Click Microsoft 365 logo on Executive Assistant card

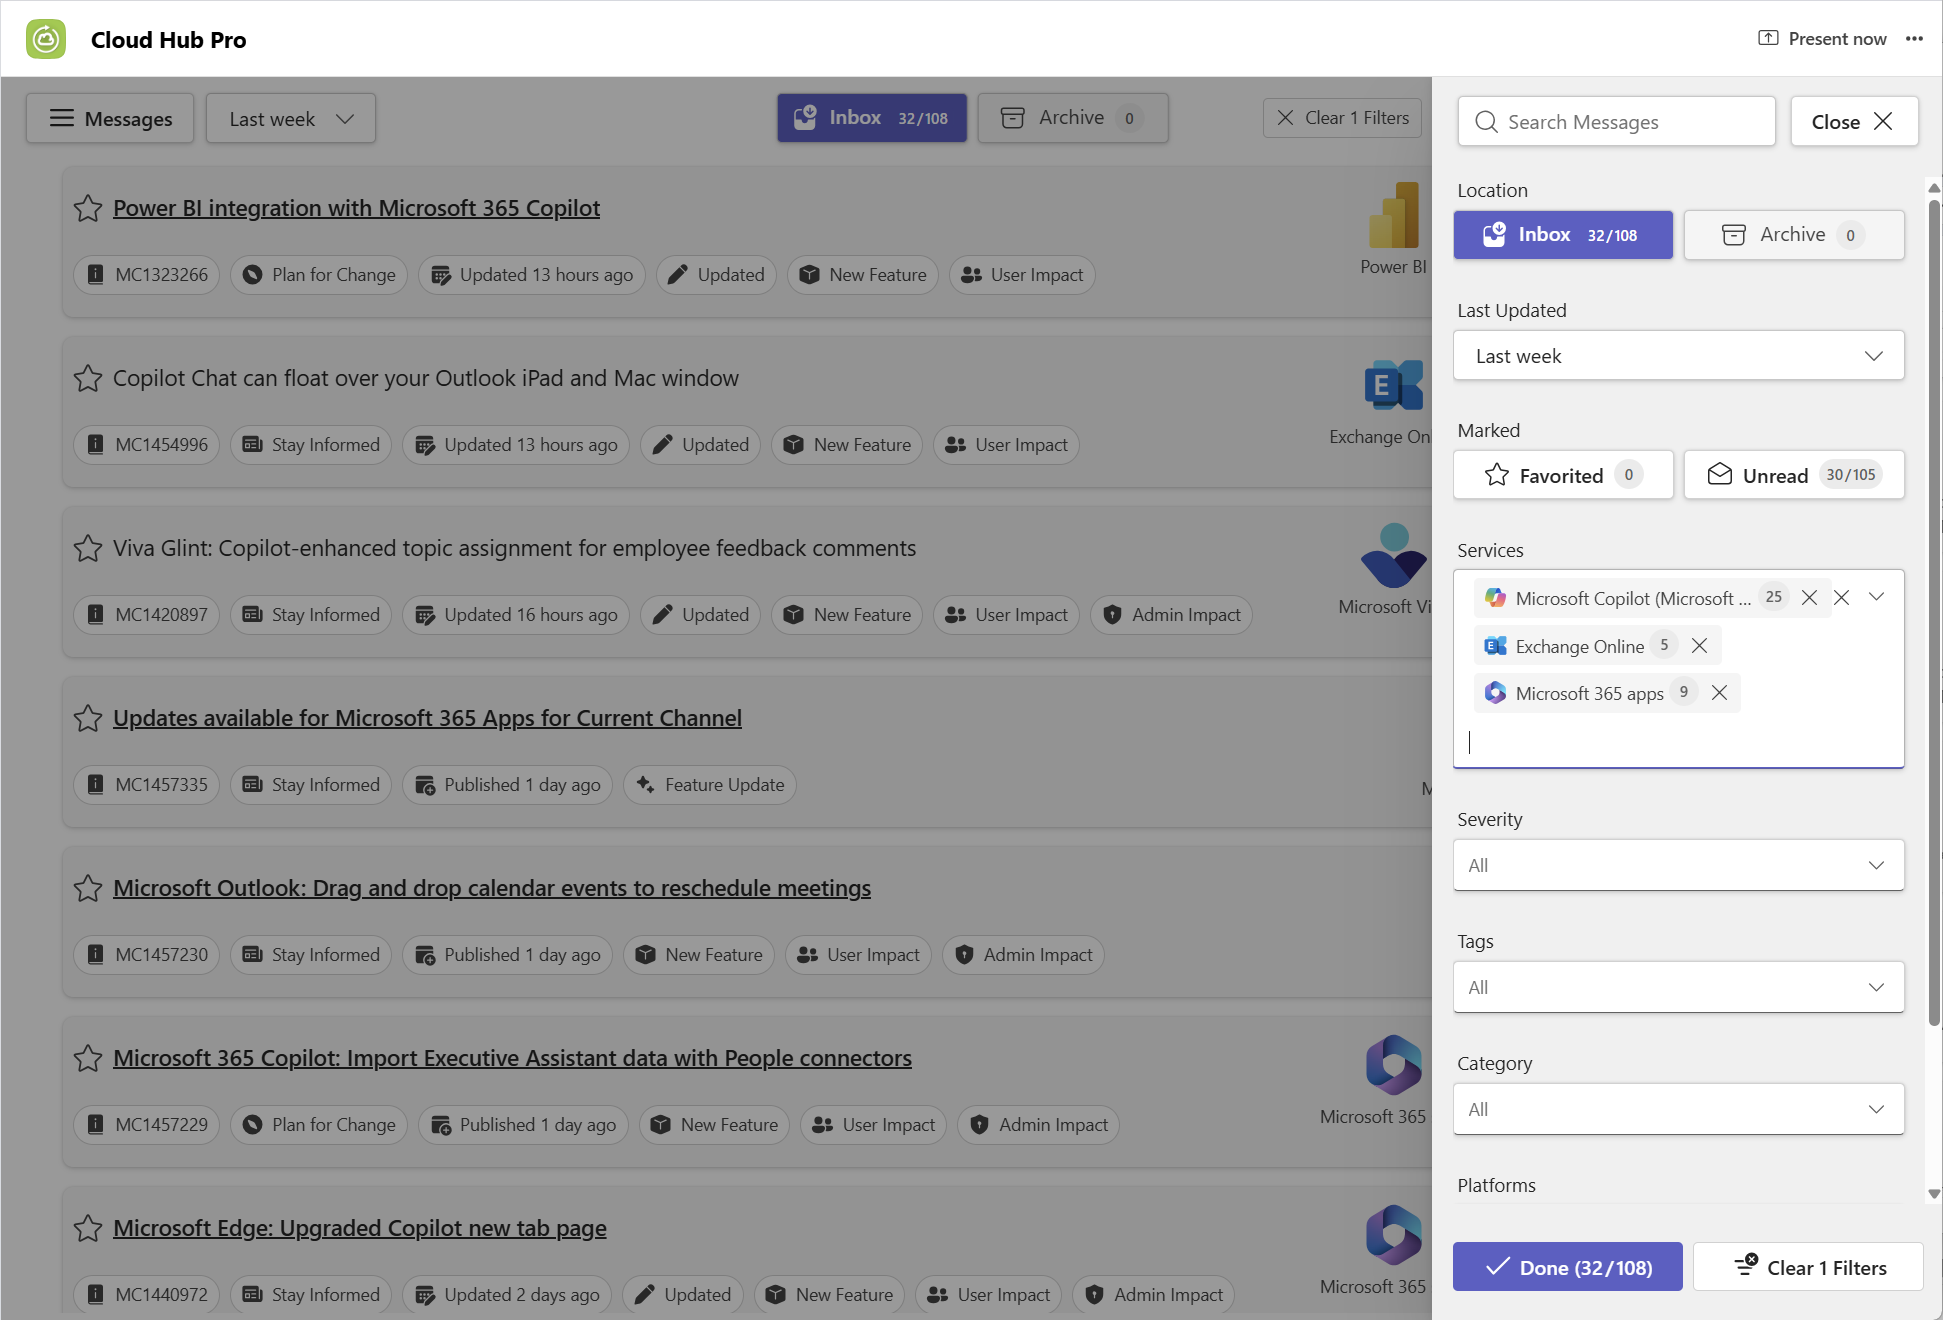pyautogui.click(x=1394, y=1065)
